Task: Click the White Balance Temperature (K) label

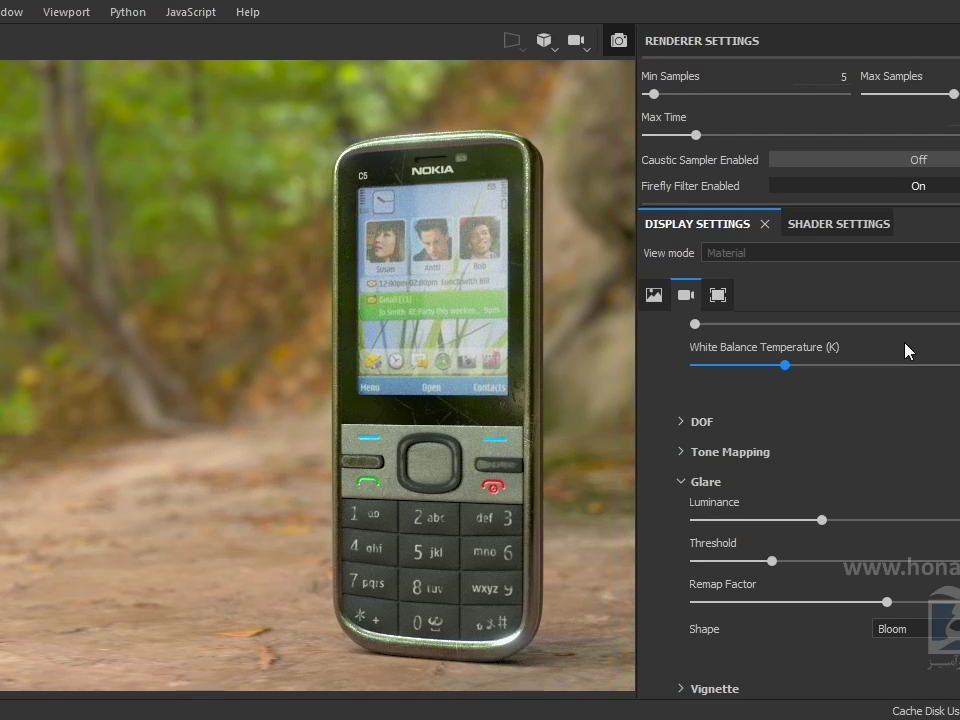Action: (764, 347)
